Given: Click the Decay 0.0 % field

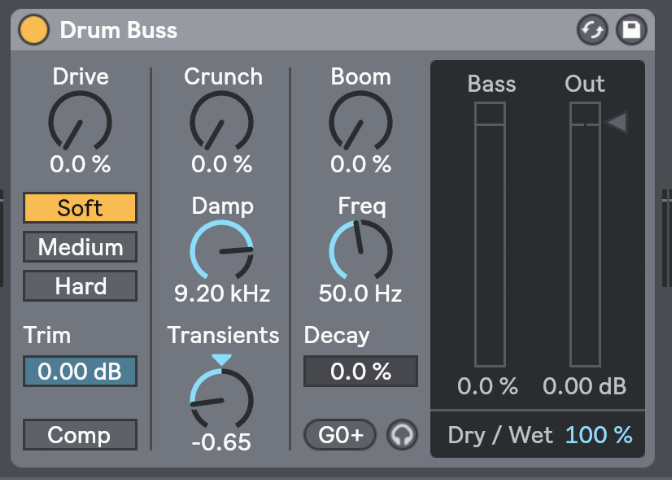Looking at the screenshot, I should tap(360, 371).
